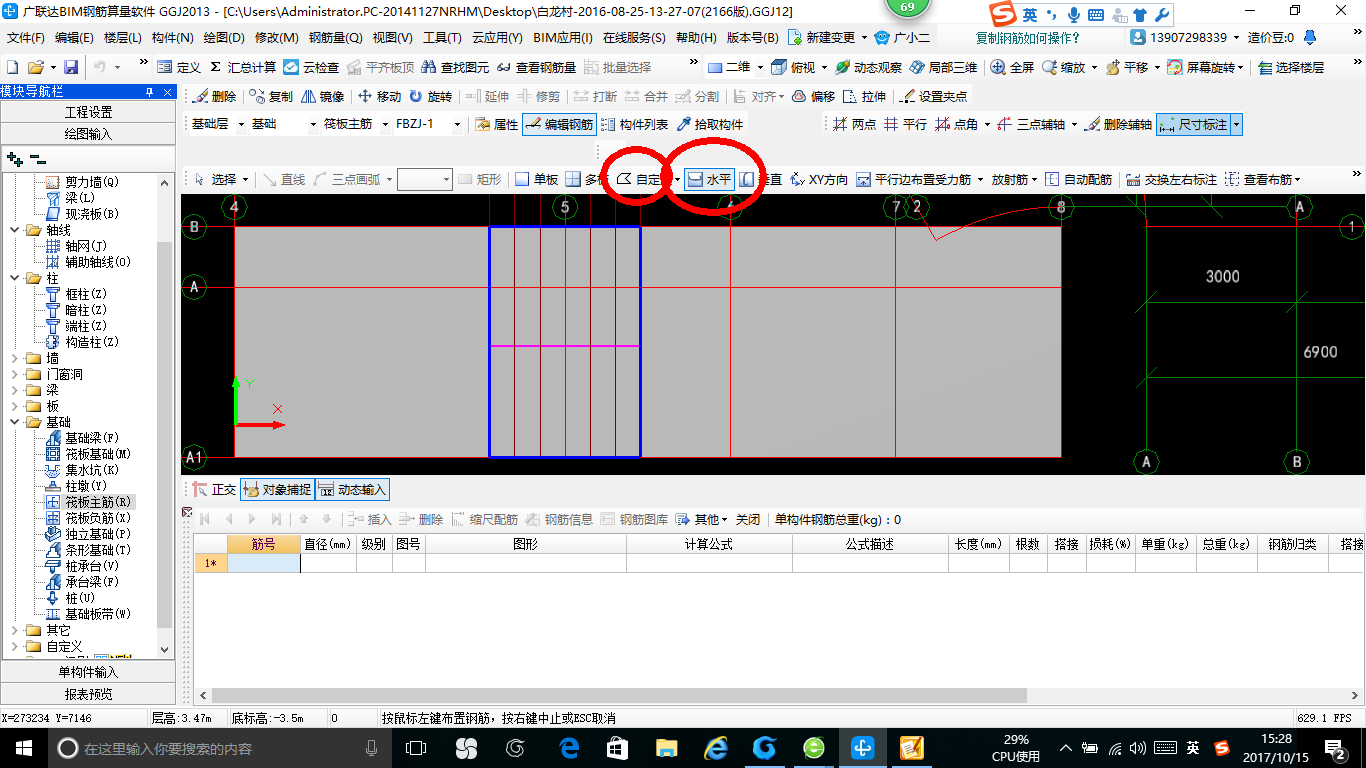Open 单构件输入 panel

click(88, 672)
